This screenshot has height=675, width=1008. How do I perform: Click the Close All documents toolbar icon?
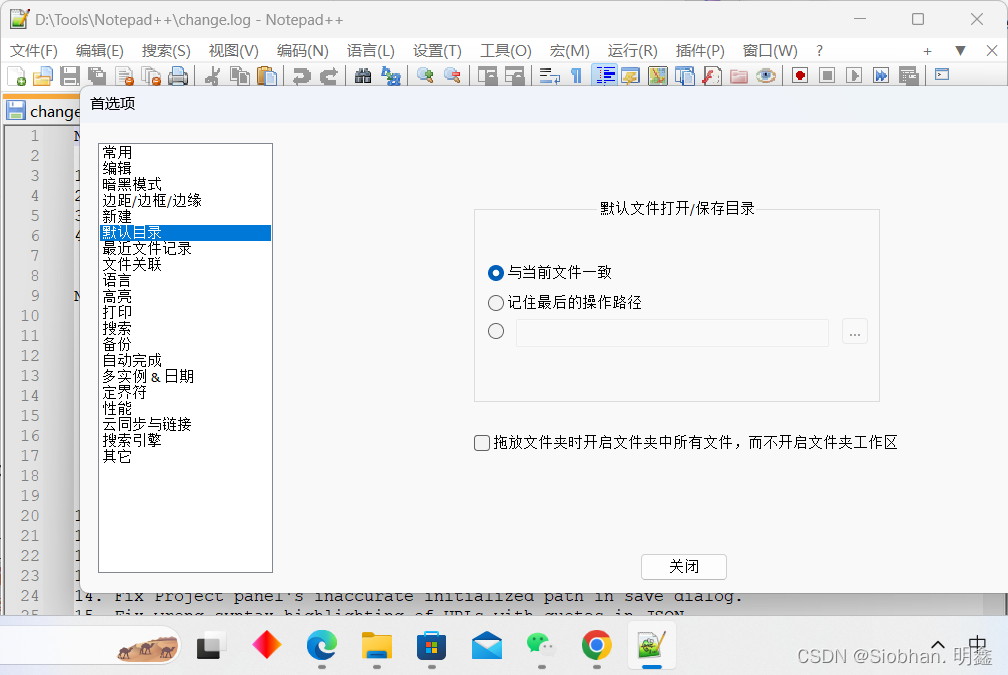151,76
